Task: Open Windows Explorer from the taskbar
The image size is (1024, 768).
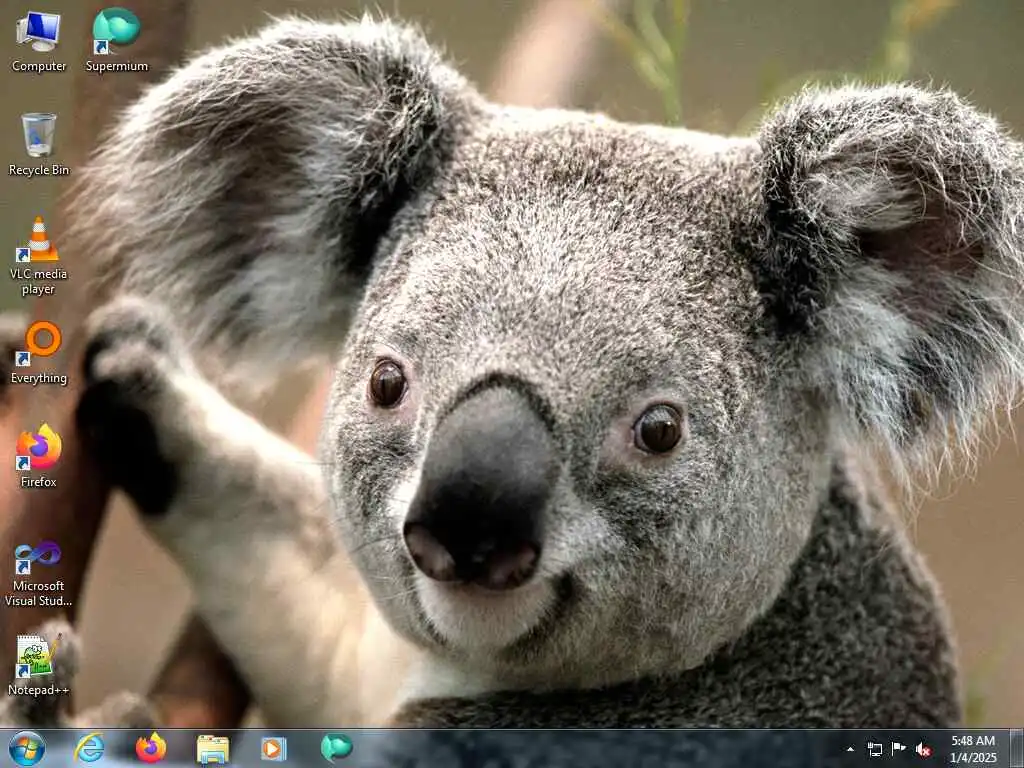Action: coord(213,749)
